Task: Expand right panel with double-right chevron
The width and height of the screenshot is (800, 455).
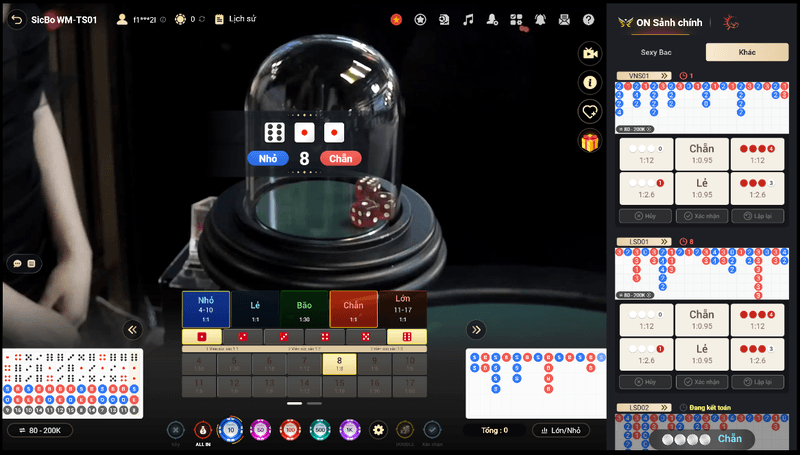Action: point(476,330)
